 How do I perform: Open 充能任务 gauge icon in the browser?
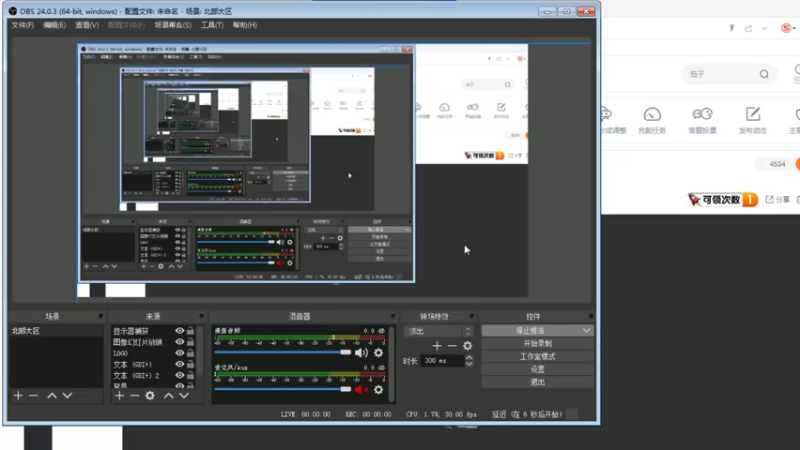click(x=652, y=114)
